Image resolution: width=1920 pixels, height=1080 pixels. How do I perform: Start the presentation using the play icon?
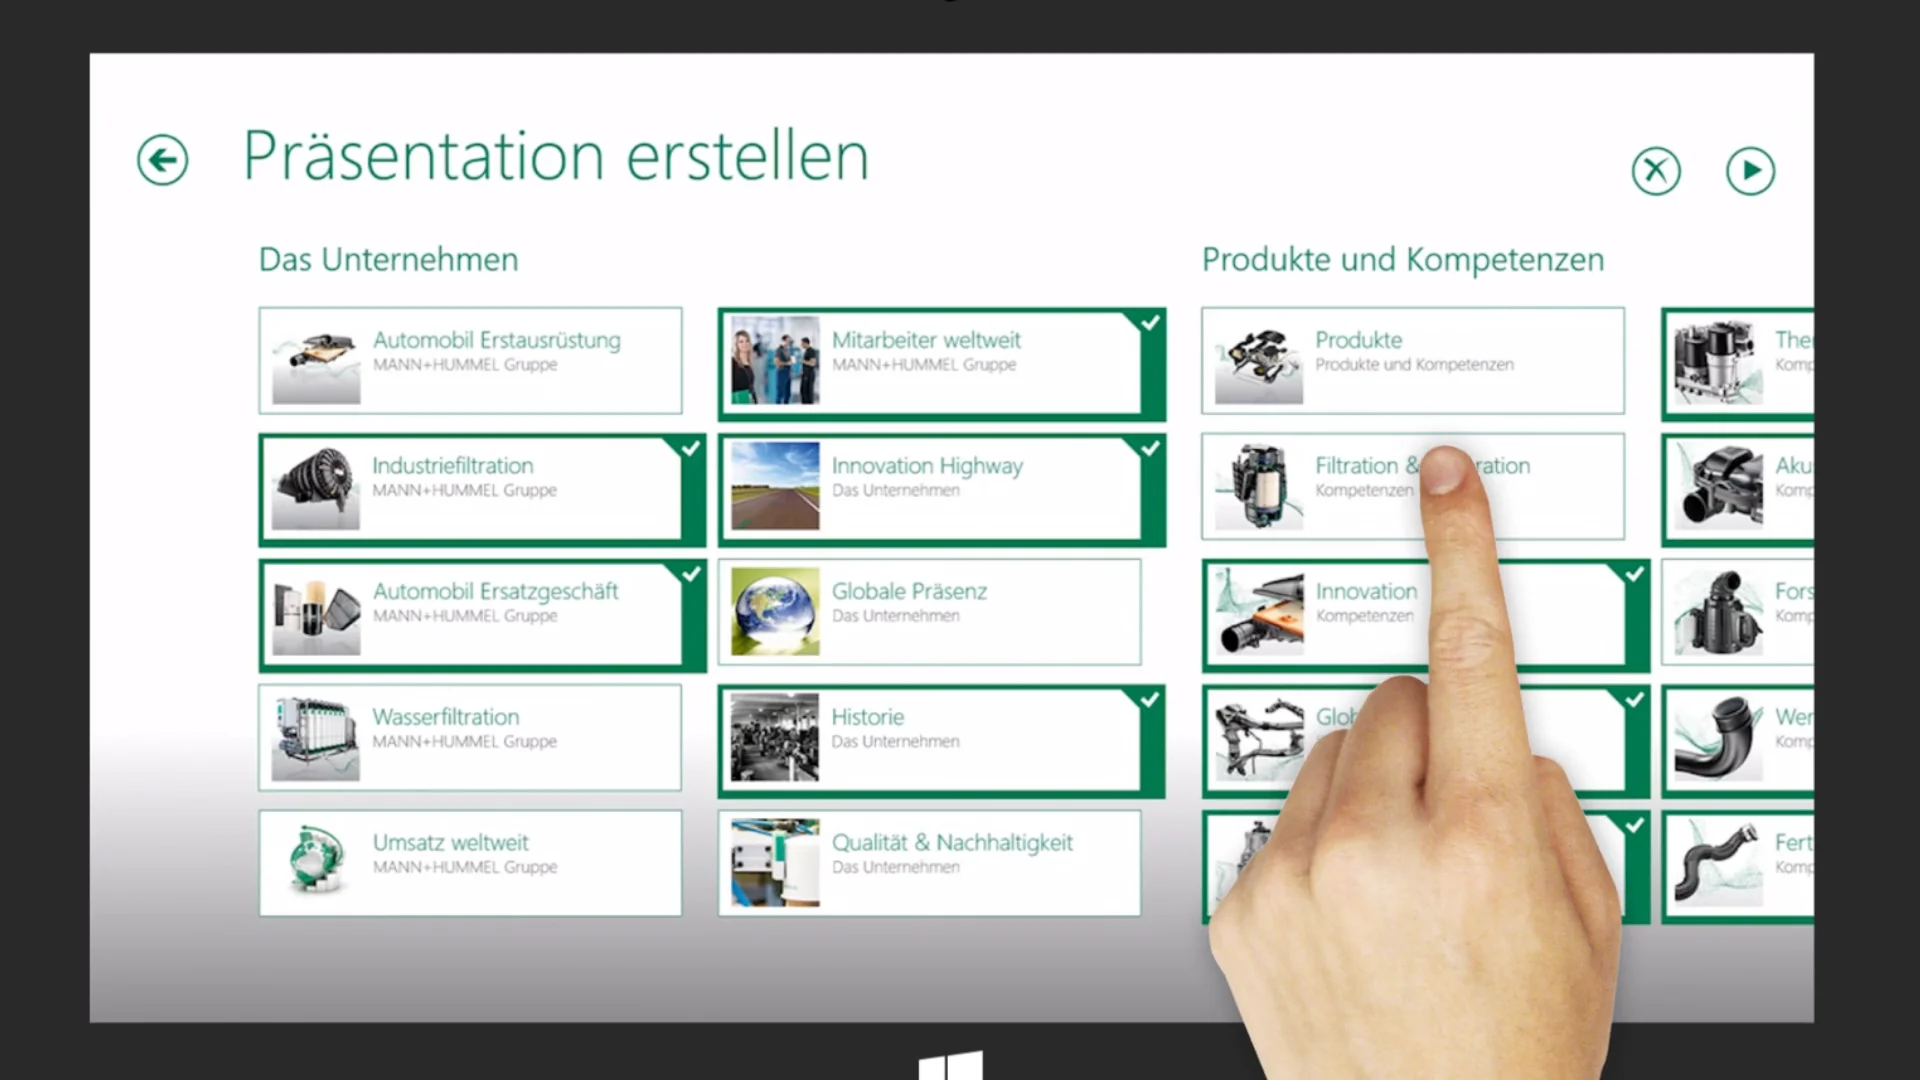1750,170
